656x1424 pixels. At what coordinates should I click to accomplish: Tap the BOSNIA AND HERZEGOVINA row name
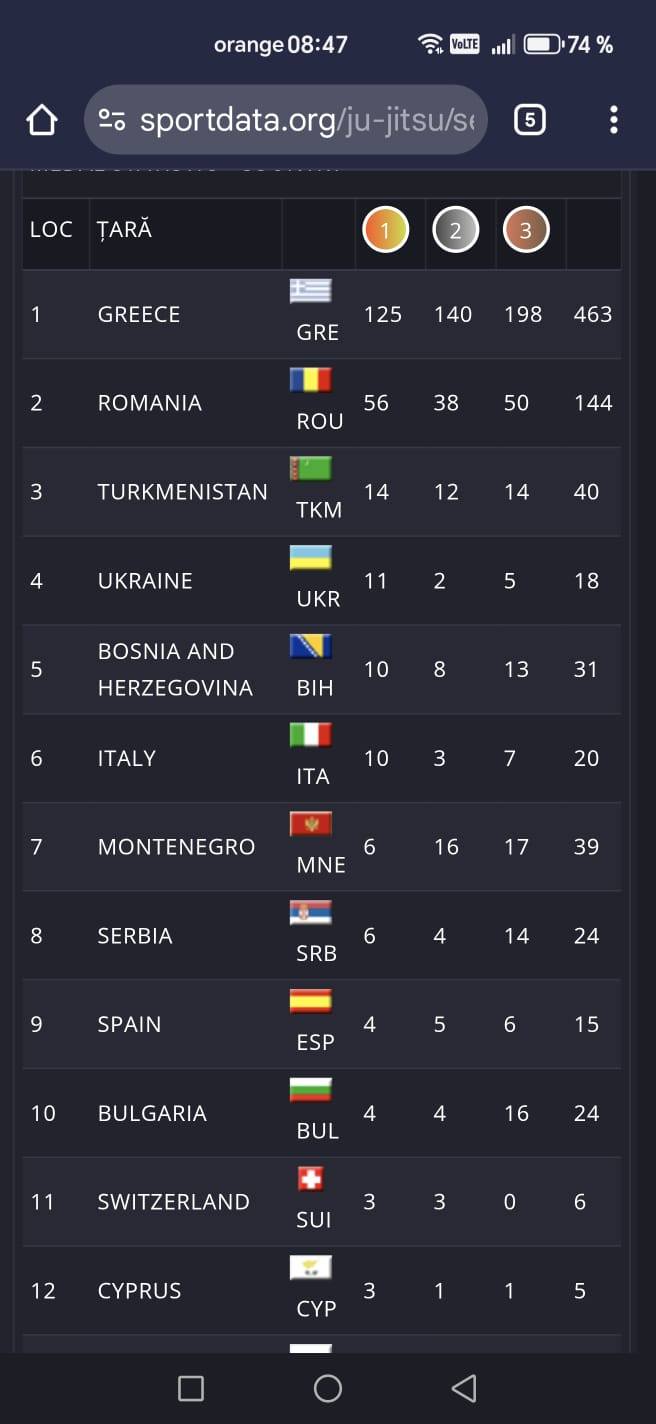coord(175,669)
